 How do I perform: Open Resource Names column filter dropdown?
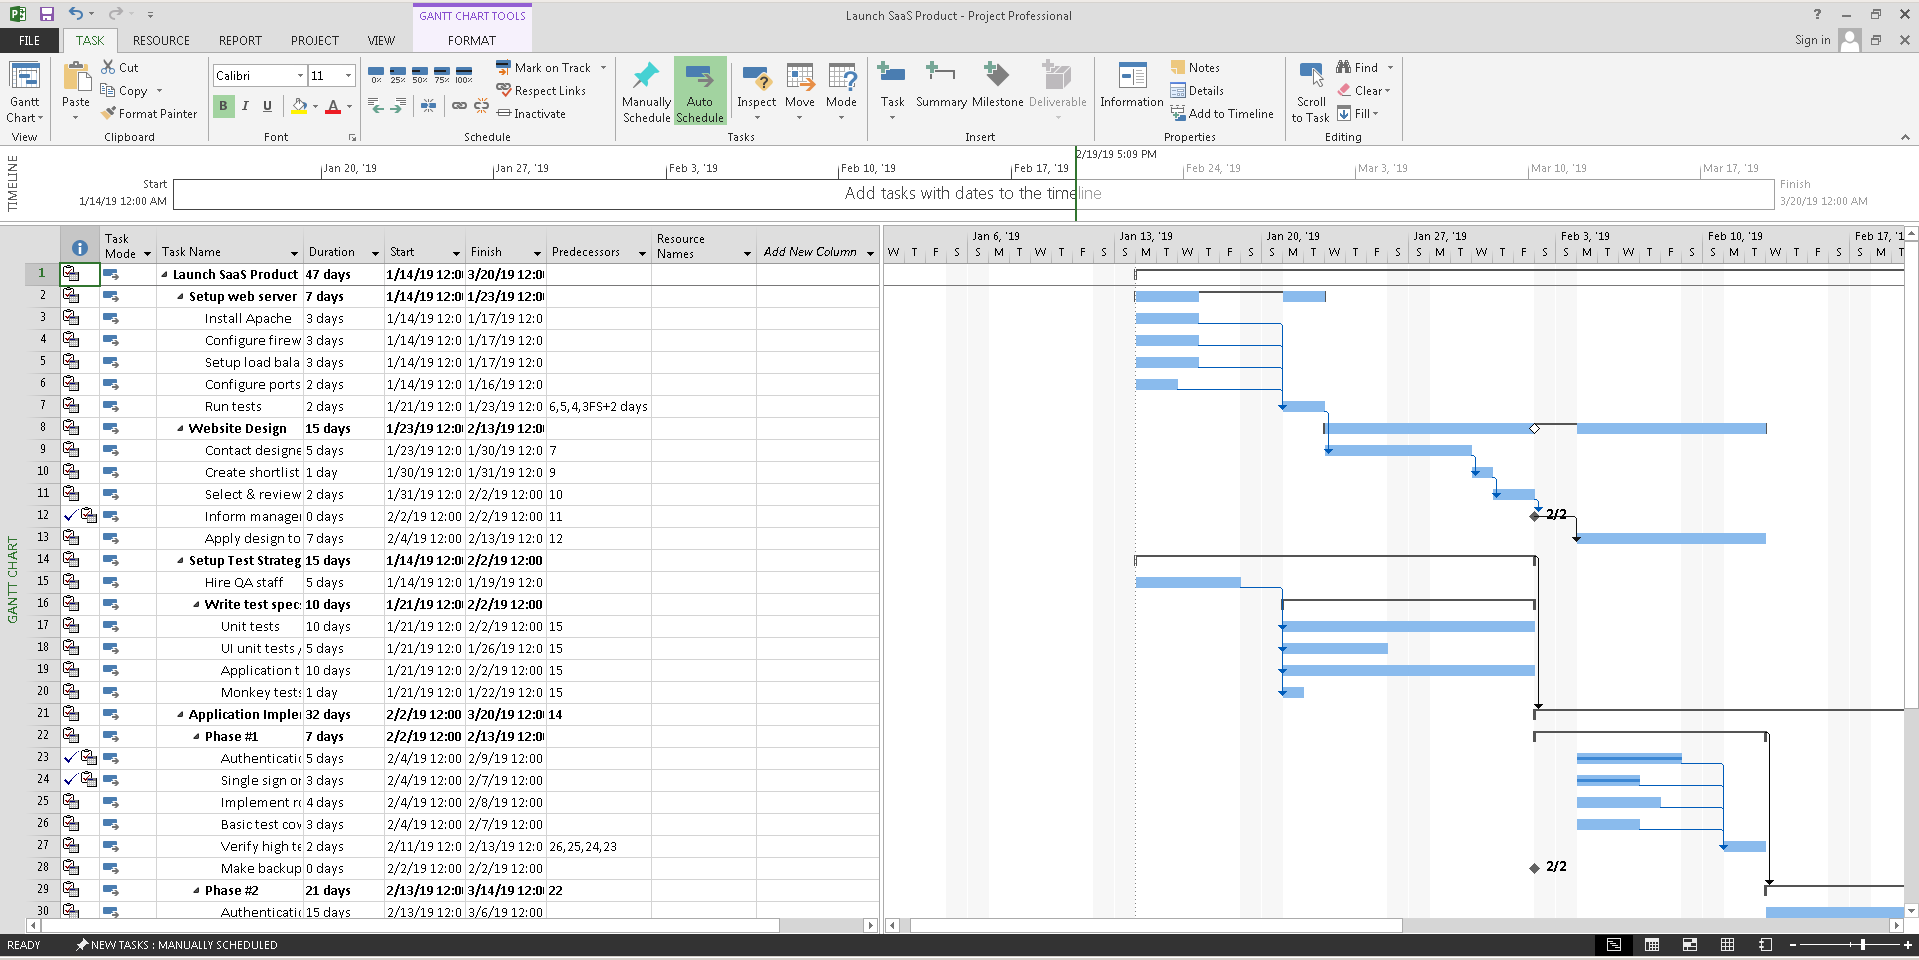tap(747, 253)
